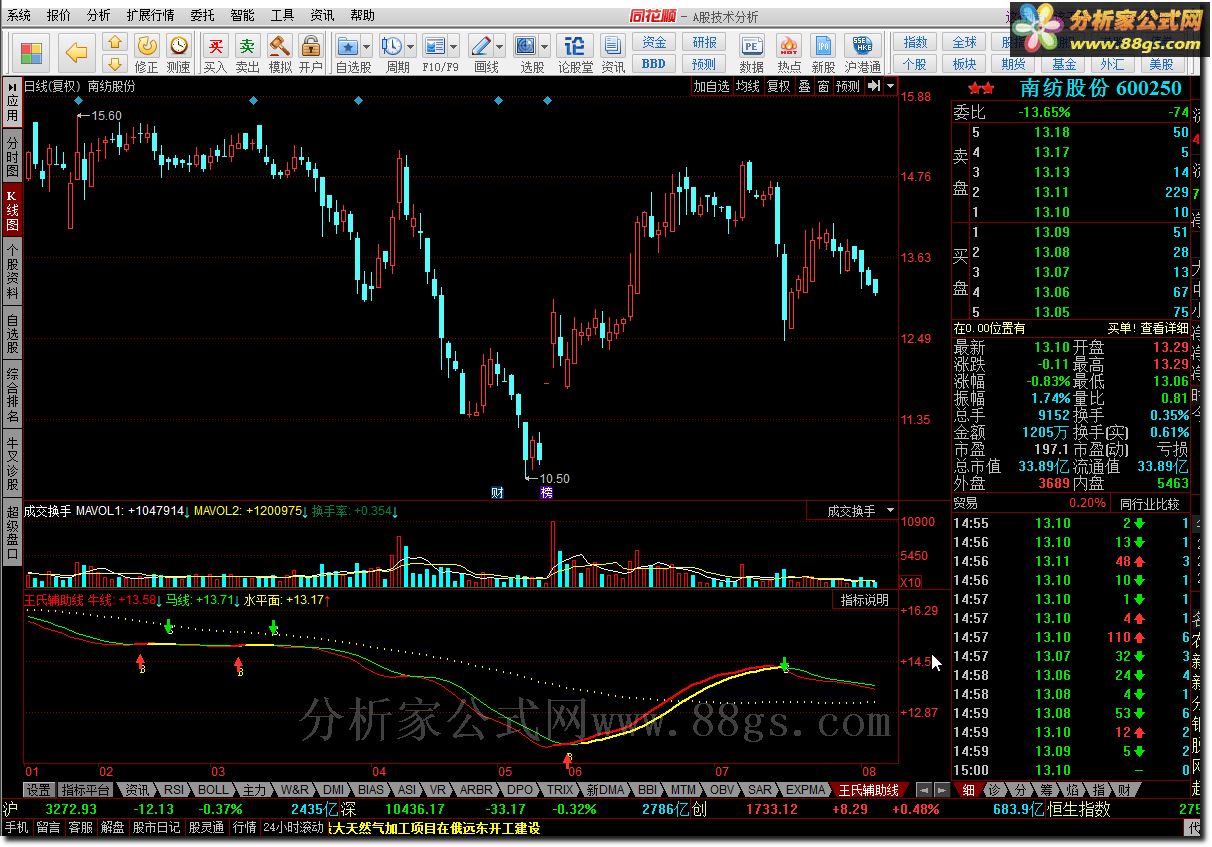Click the up arrow page button

coord(116,43)
